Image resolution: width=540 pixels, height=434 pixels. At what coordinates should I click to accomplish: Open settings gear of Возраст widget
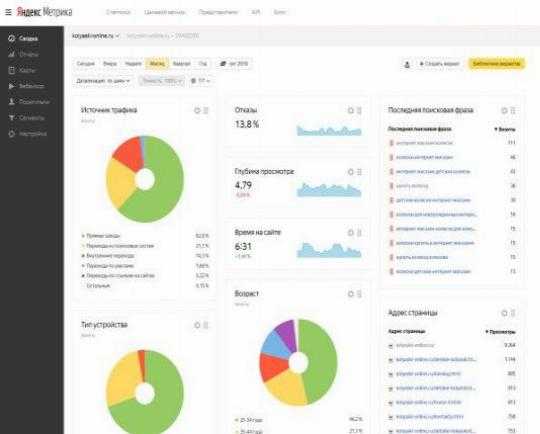pyautogui.click(x=351, y=294)
